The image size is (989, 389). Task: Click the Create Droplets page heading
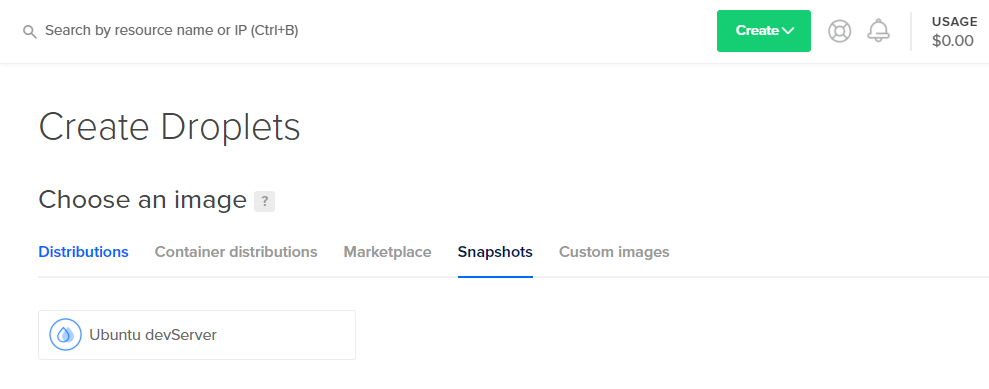pos(169,127)
